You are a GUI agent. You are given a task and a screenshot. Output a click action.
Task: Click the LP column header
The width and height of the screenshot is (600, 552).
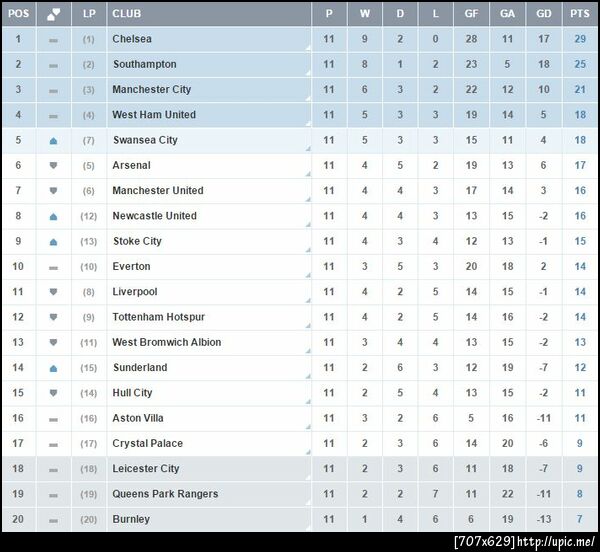89,14
